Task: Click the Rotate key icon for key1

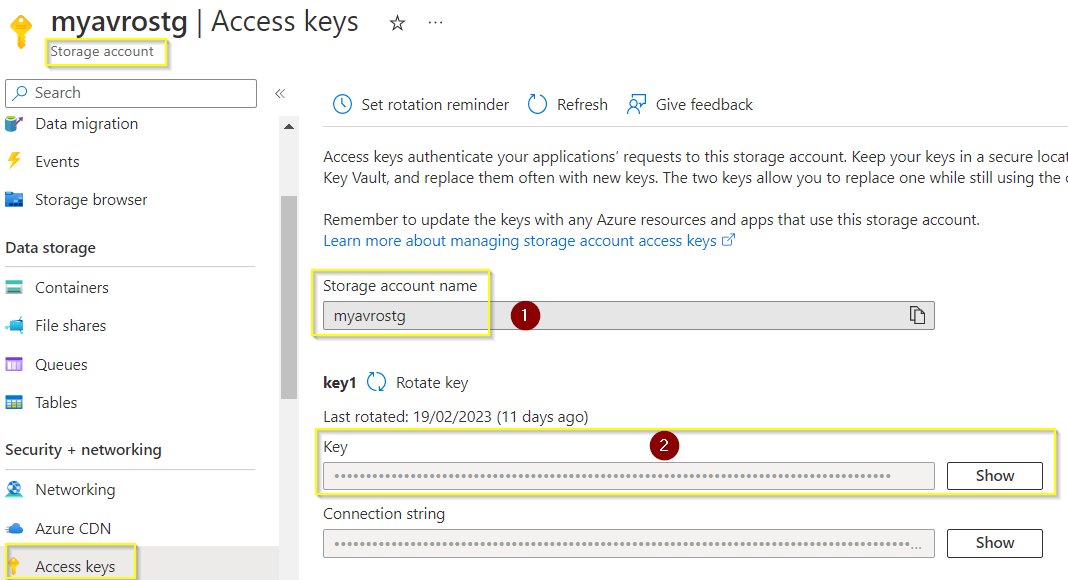Action: coord(377,382)
